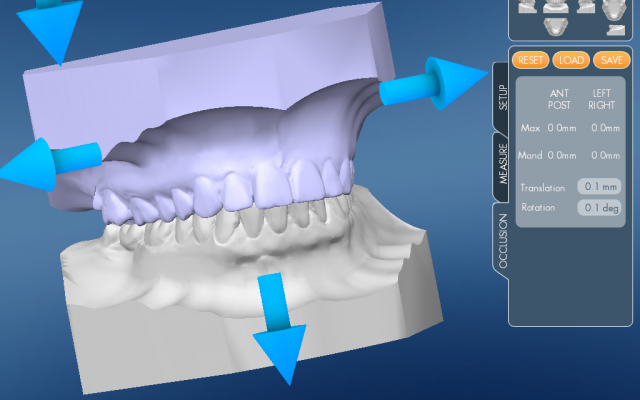Click the blue right-pointing arrow on the upper model
Image resolution: width=640 pixels, height=400 pixels.
click(433, 84)
